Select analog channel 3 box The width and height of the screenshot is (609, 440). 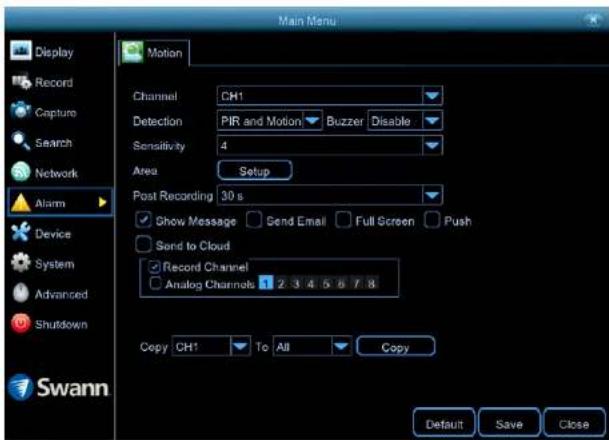[296, 283]
